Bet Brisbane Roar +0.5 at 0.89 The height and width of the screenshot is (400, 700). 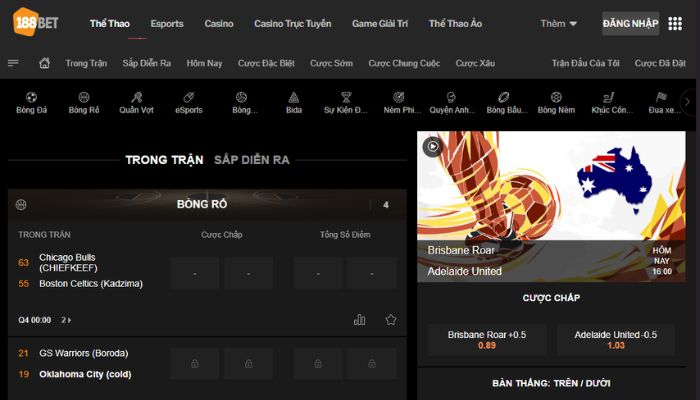click(x=487, y=340)
